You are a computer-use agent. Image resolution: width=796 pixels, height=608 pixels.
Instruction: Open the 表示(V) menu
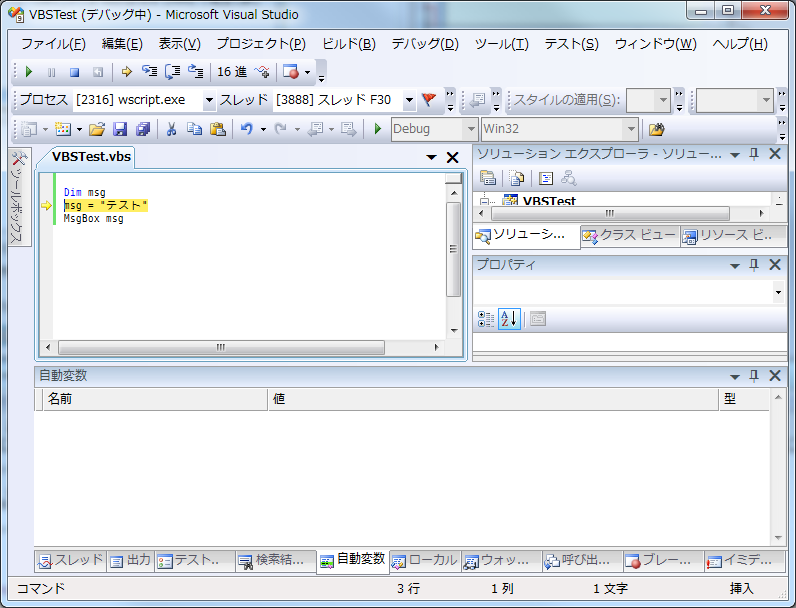tap(180, 44)
